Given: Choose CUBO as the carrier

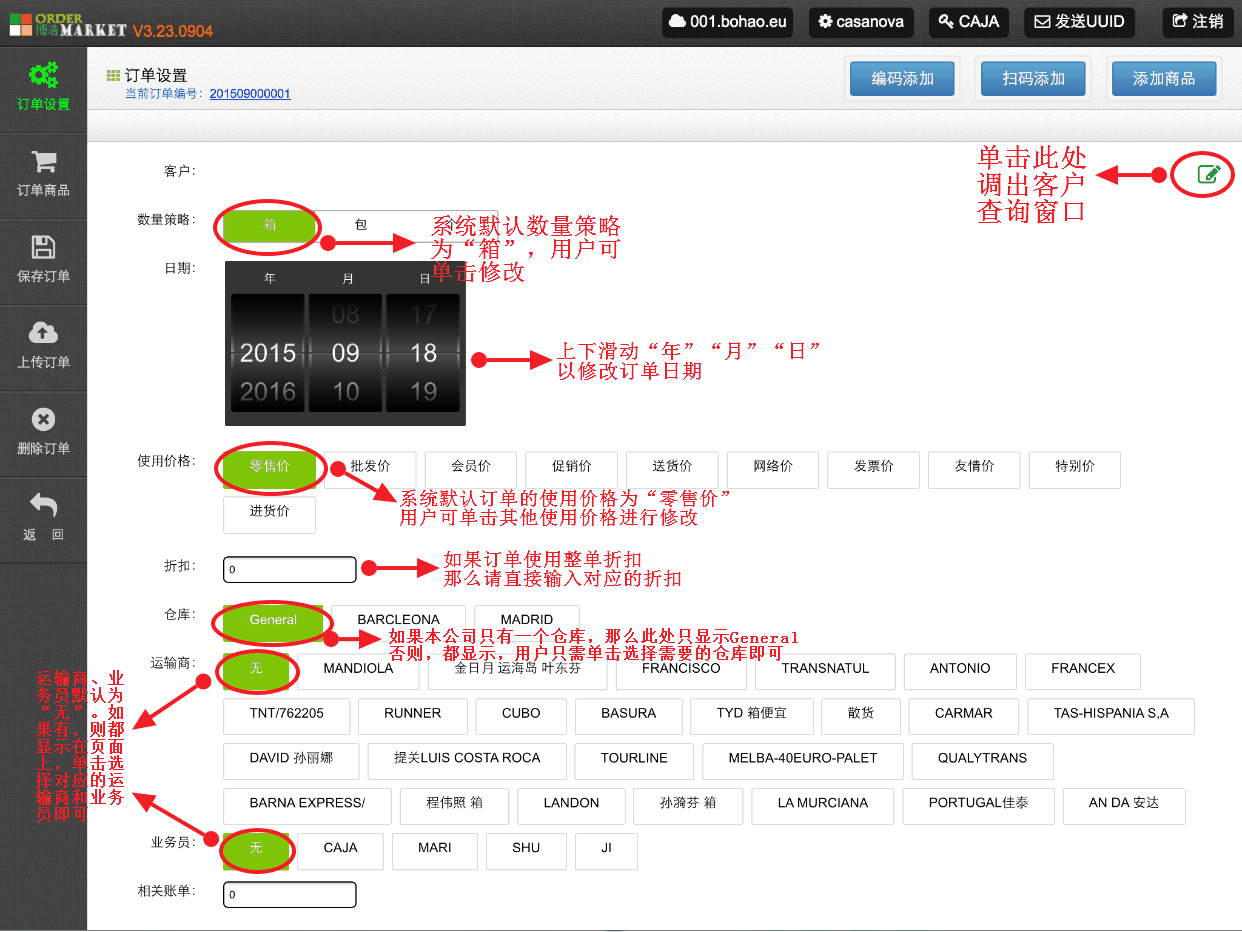Looking at the screenshot, I should (x=521, y=715).
